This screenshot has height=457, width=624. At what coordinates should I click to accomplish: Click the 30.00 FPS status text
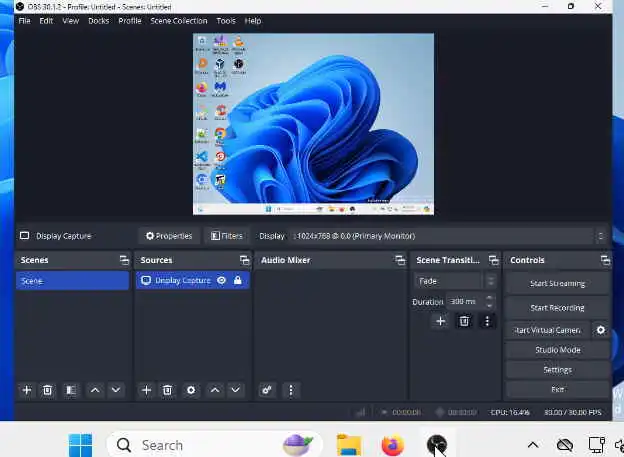[x=573, y=412]
